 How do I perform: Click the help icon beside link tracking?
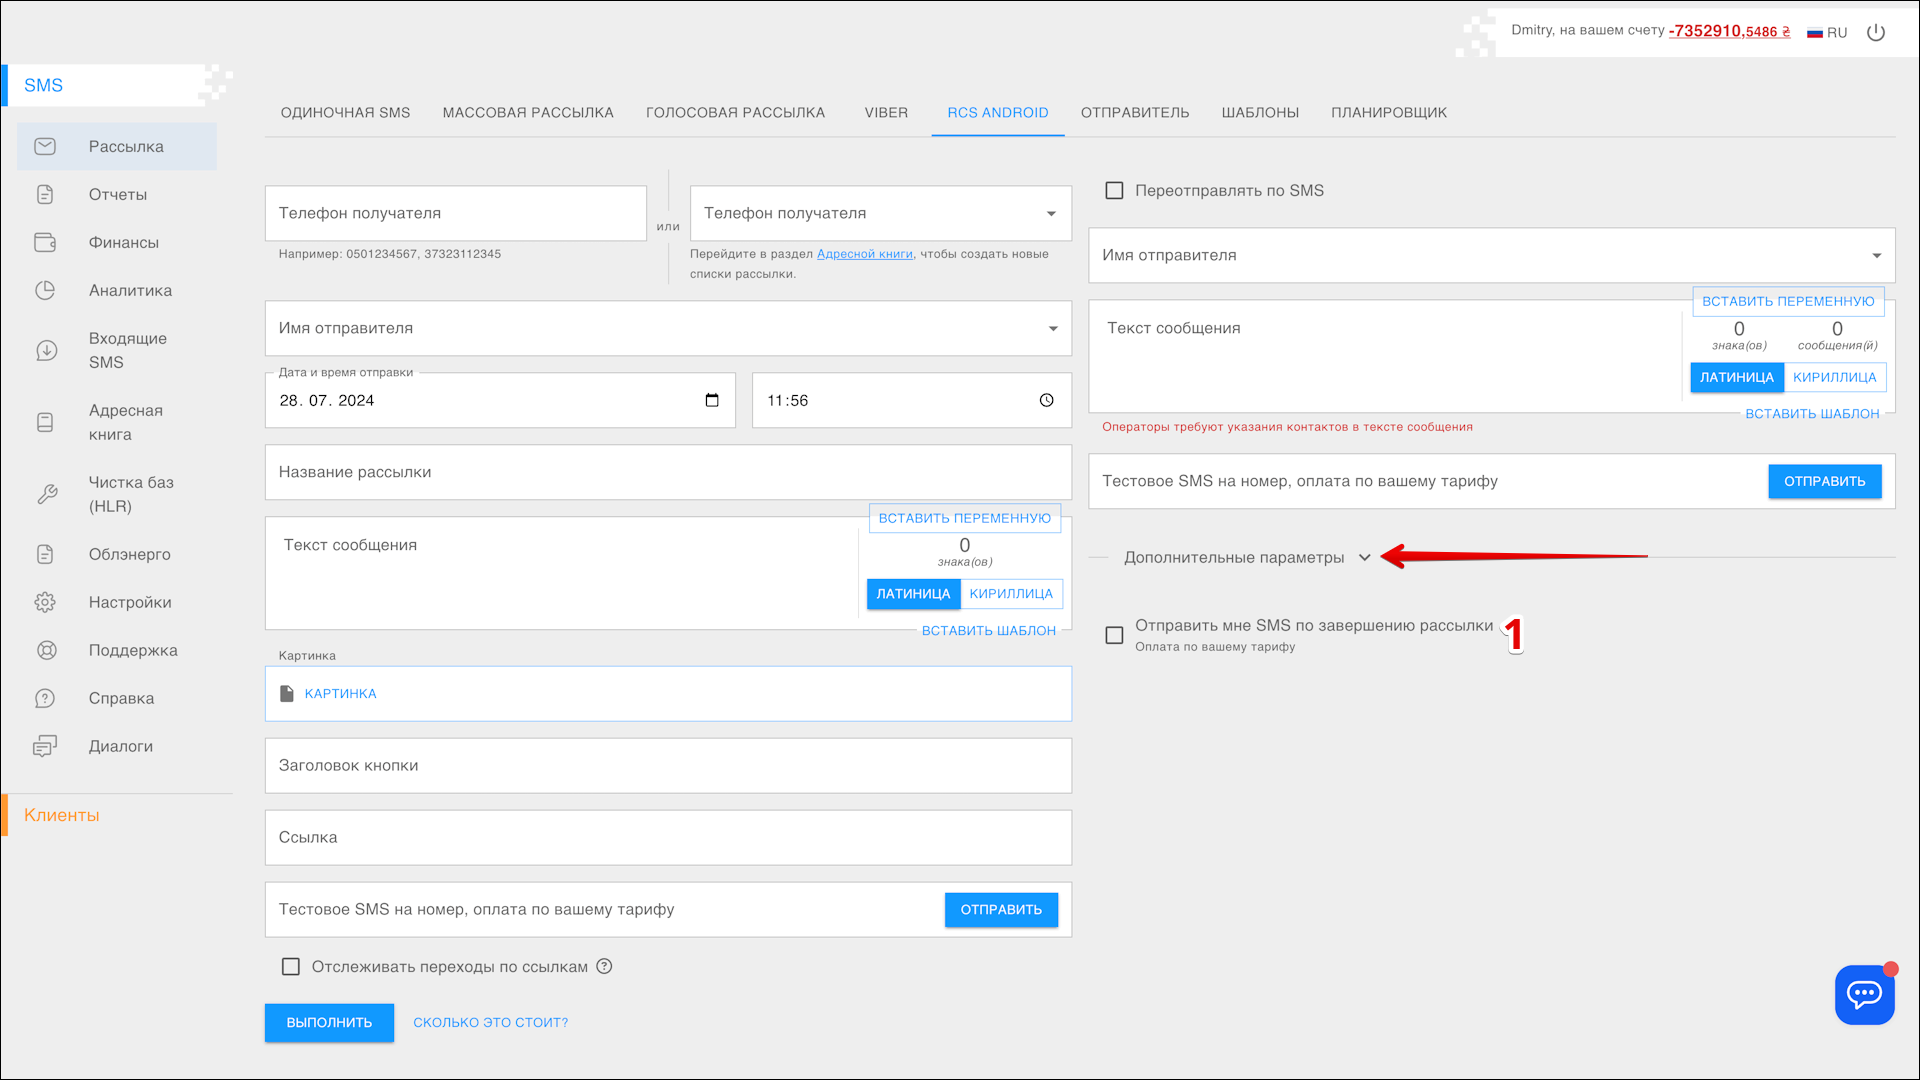[x=604, y=966]
